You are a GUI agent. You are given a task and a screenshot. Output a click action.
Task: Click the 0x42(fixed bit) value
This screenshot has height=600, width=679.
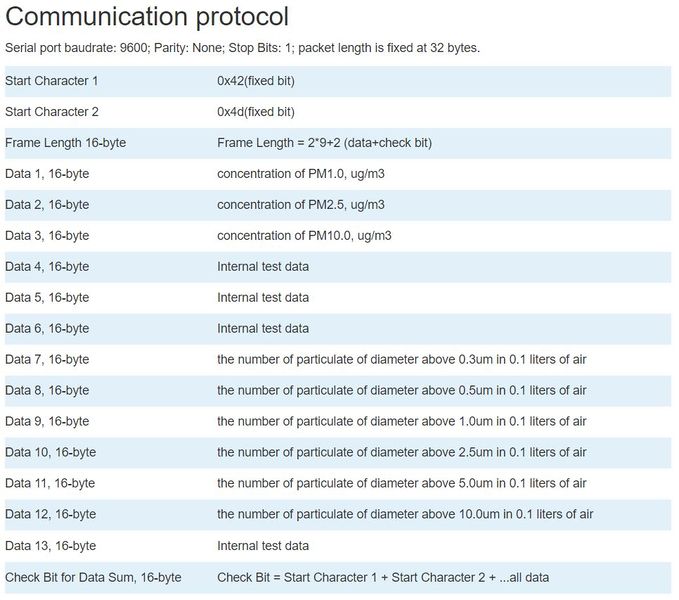[x=256, y=81]
